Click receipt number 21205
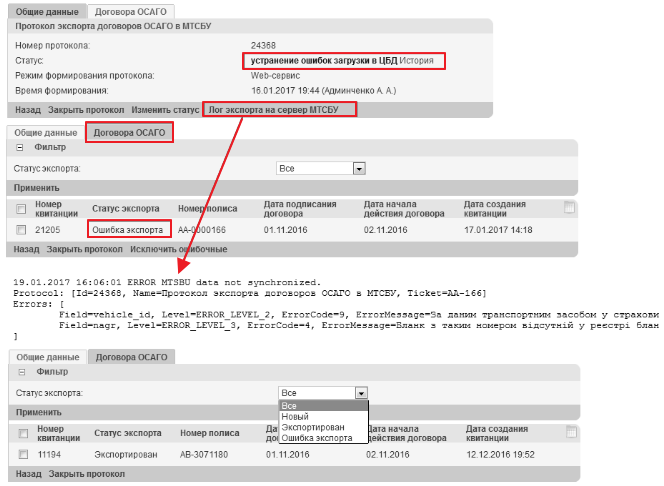The width and height of the screenshot is (664, 486). pos(47,230)
